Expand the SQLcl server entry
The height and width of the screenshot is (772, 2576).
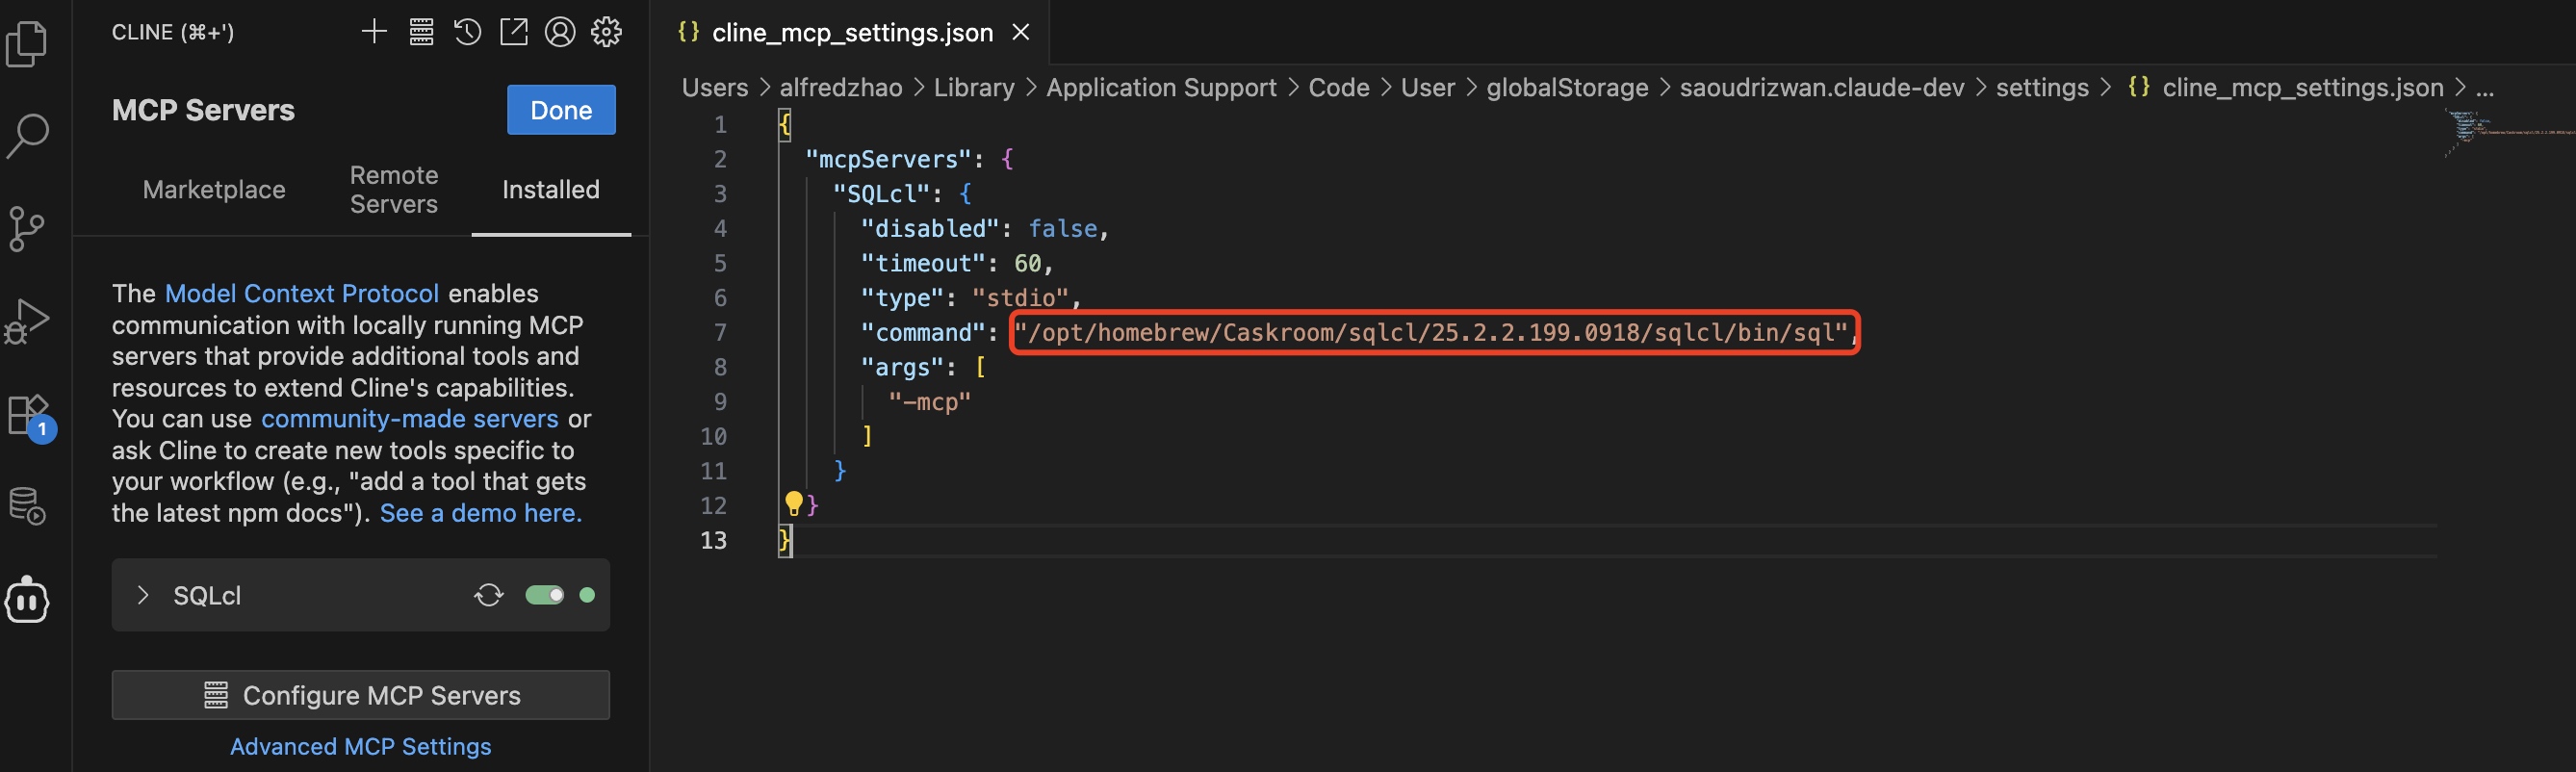143,595
